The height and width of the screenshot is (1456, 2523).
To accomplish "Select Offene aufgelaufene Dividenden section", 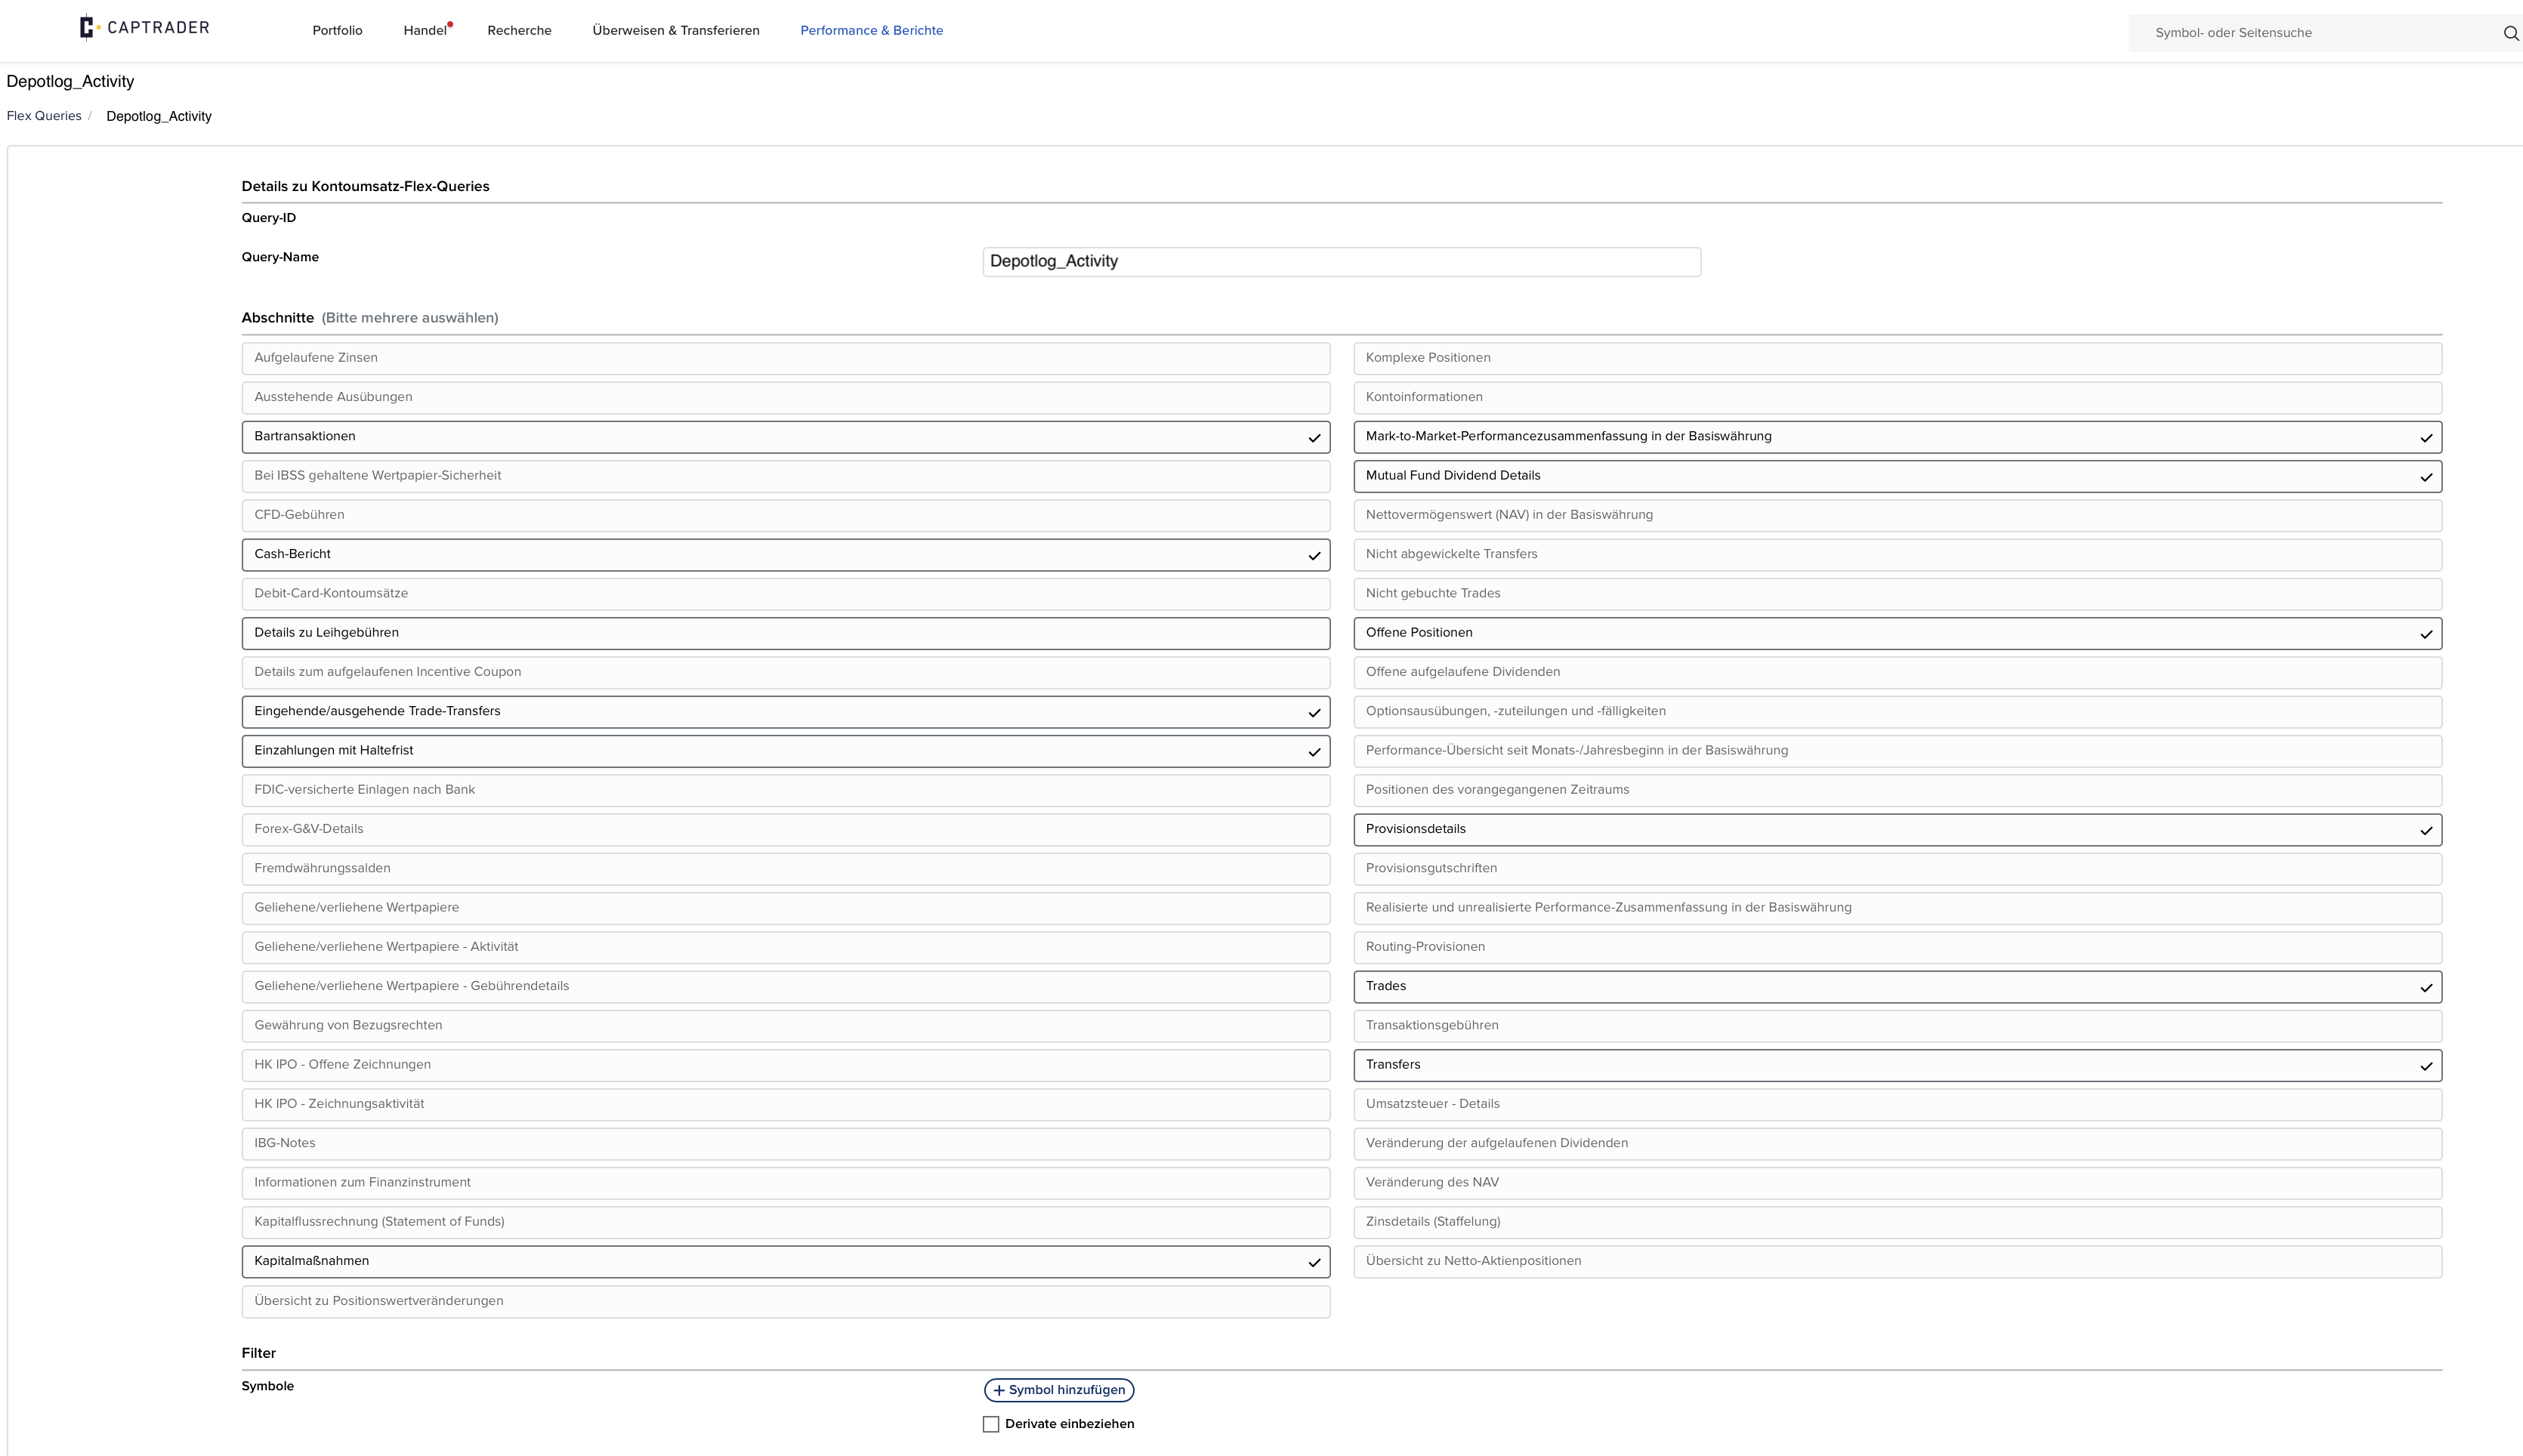I will pos(1897,672).
